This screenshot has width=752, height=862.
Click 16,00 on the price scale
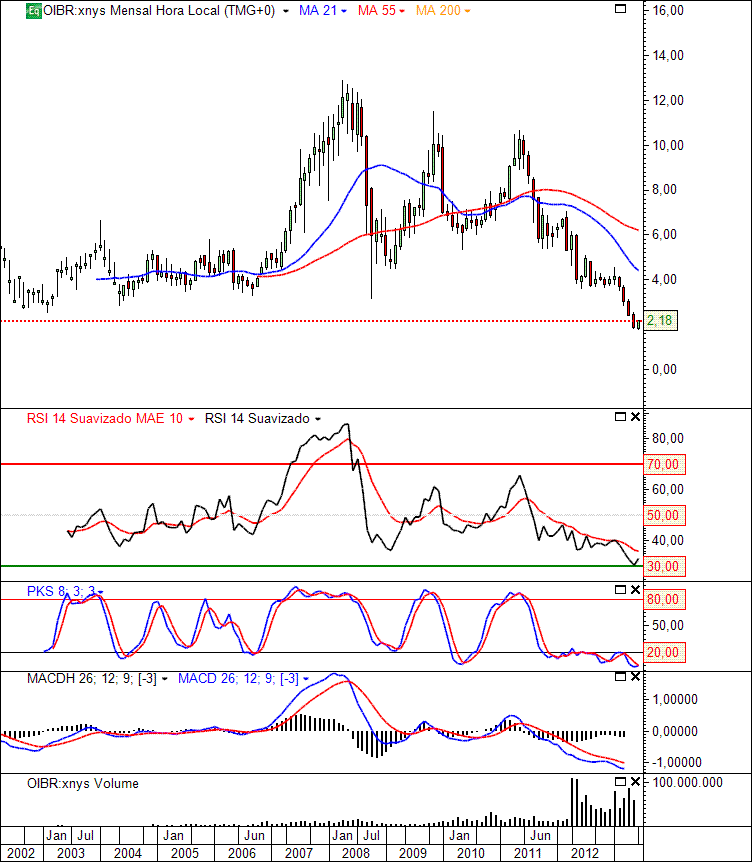668,10
